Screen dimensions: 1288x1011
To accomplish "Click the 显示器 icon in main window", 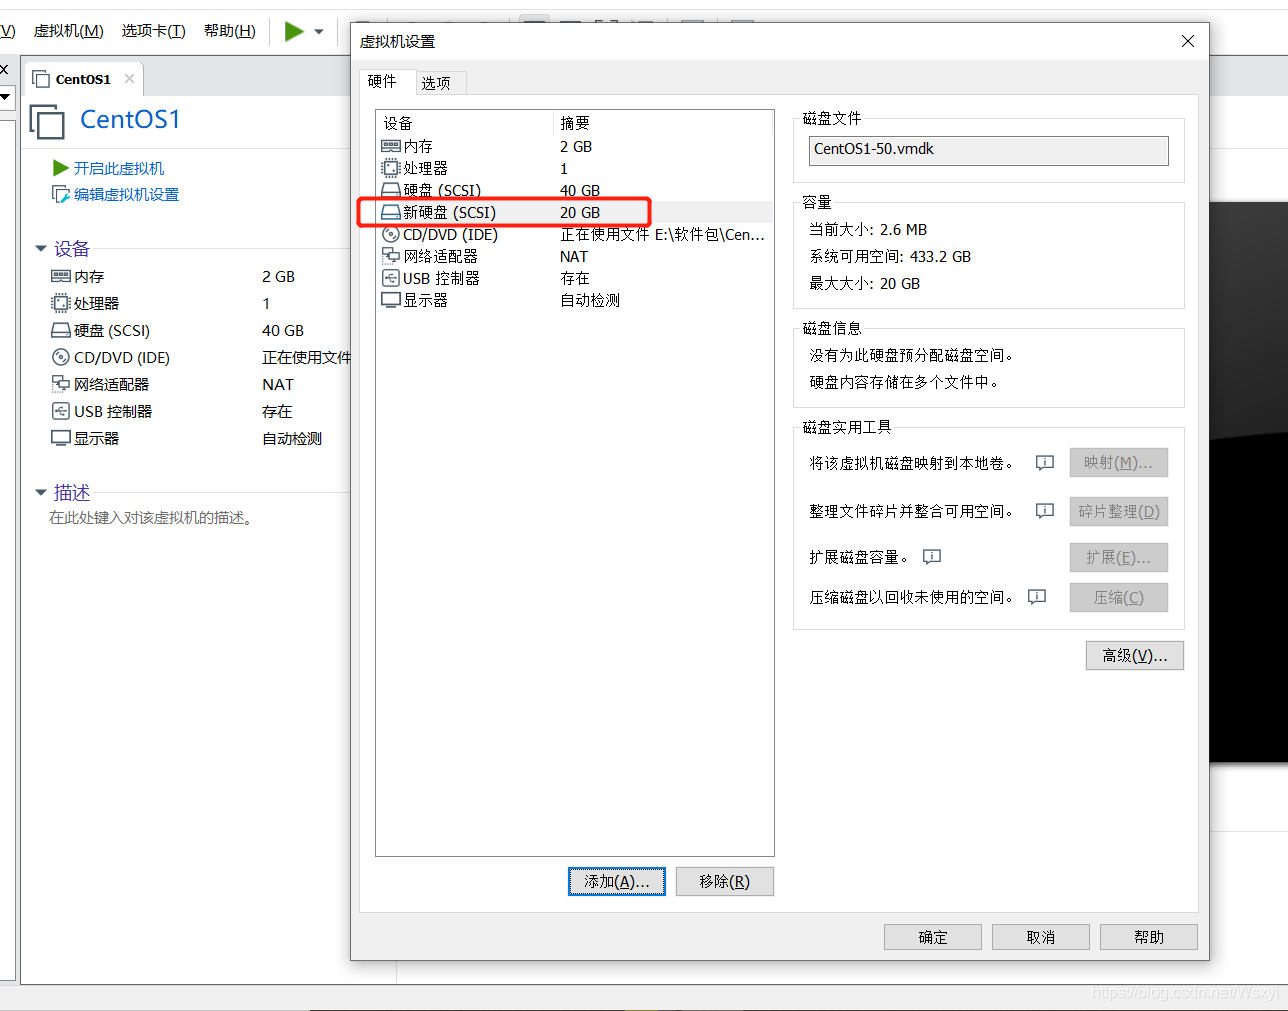I will [61, 438].
